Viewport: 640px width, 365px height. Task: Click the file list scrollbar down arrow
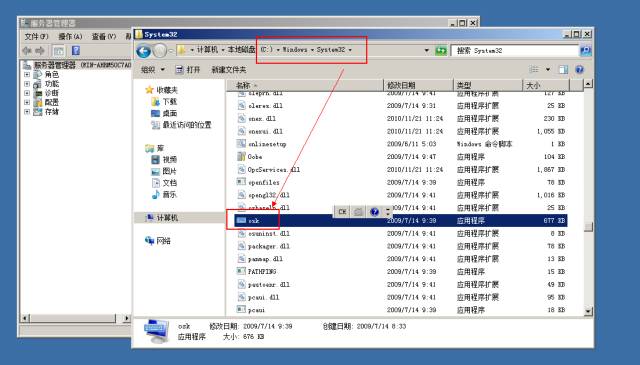coord(588,311)
